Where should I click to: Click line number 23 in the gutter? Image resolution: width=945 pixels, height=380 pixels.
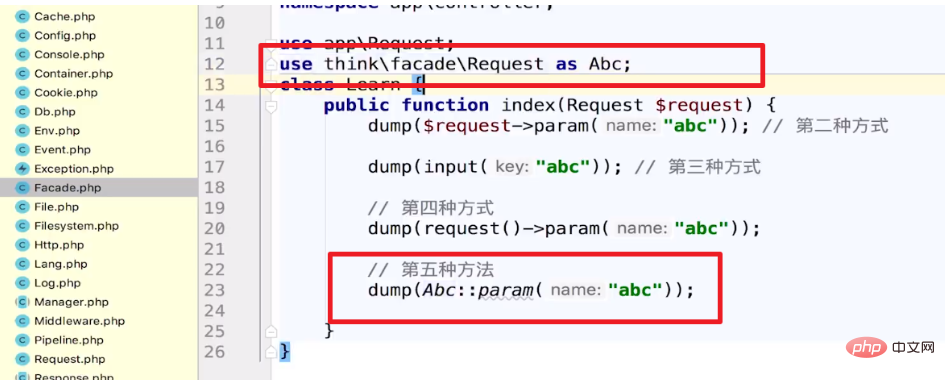[x=214, y=290]
